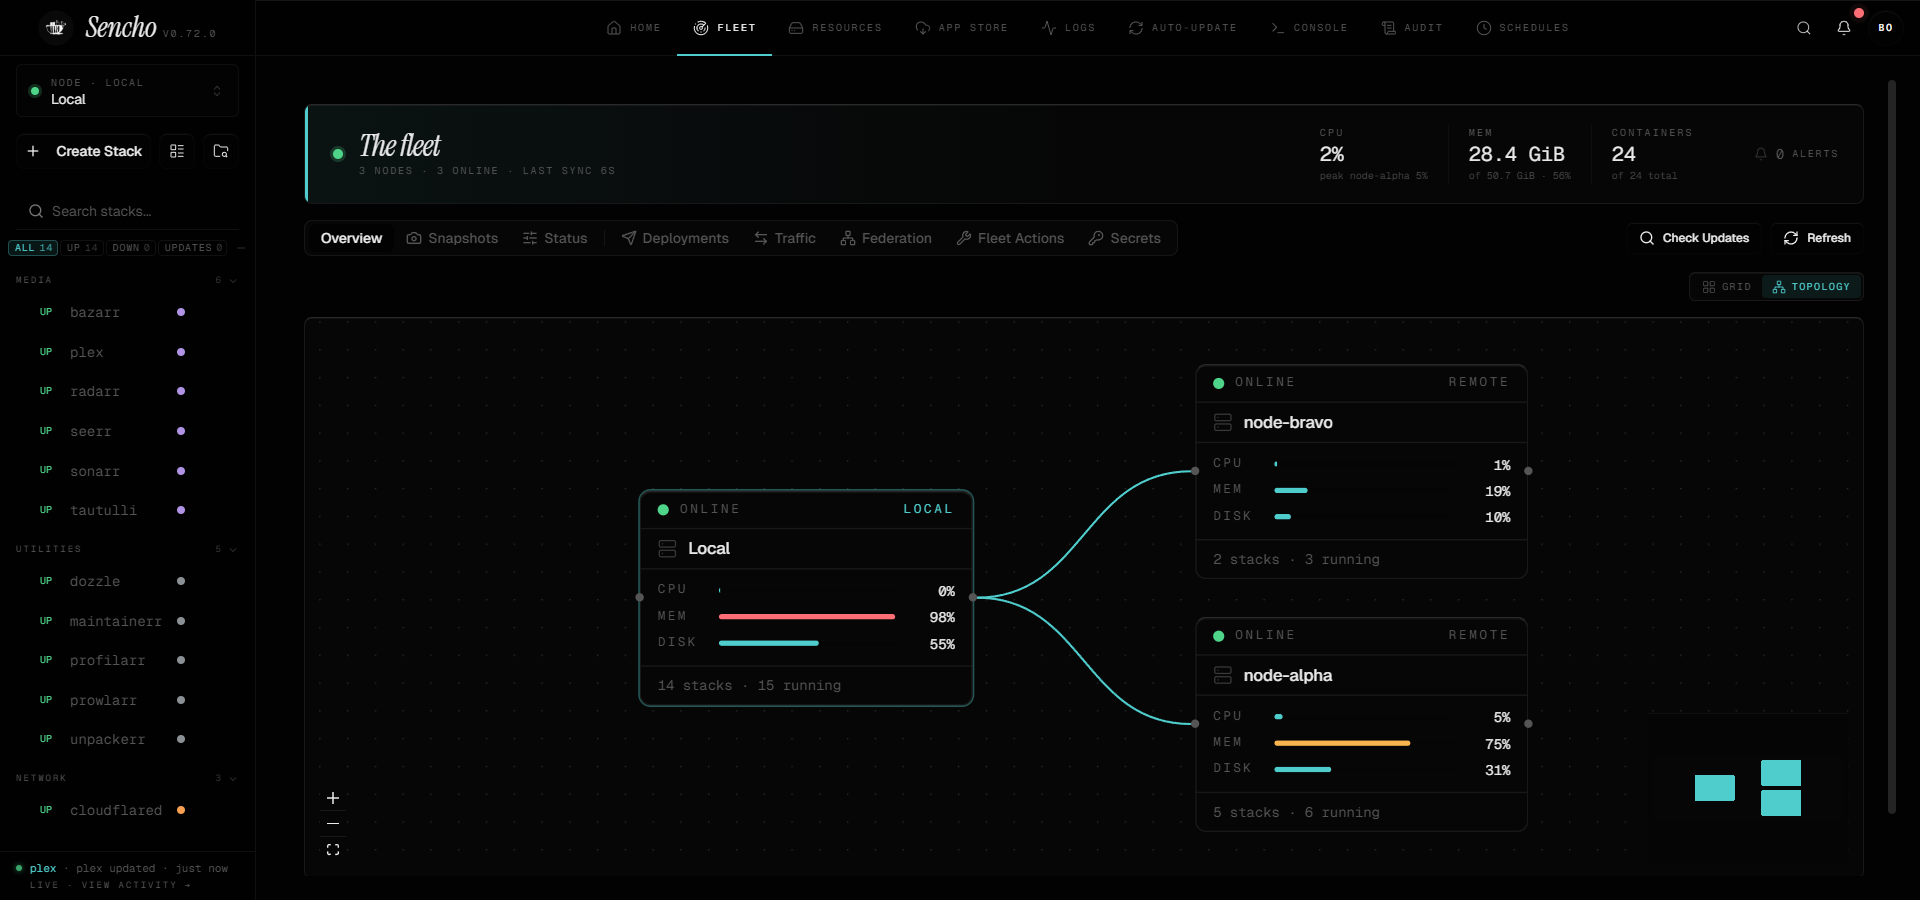
Task: Click the Create Stack button
Action: pos(85,151)
